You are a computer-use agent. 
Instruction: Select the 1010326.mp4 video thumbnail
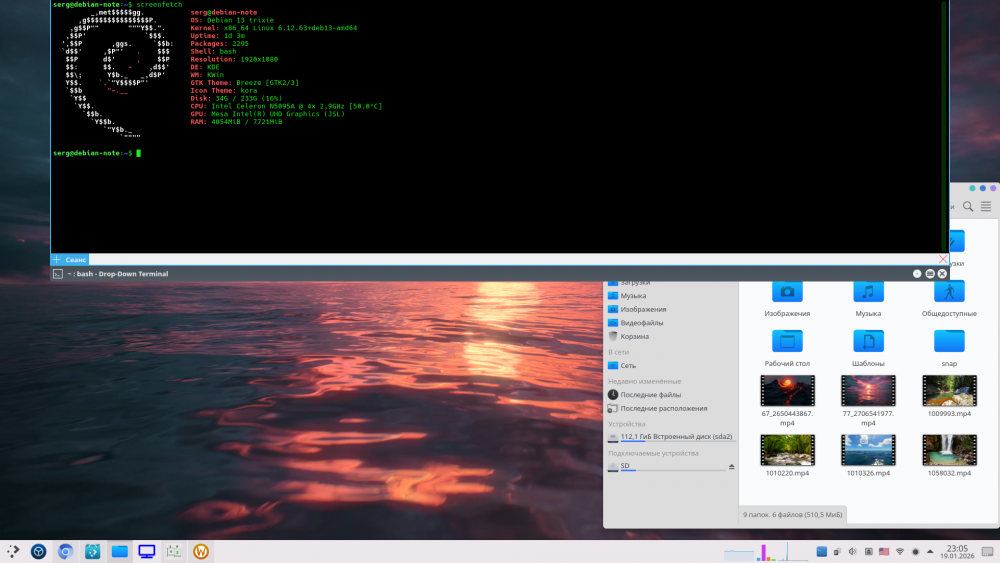point(867,450)
